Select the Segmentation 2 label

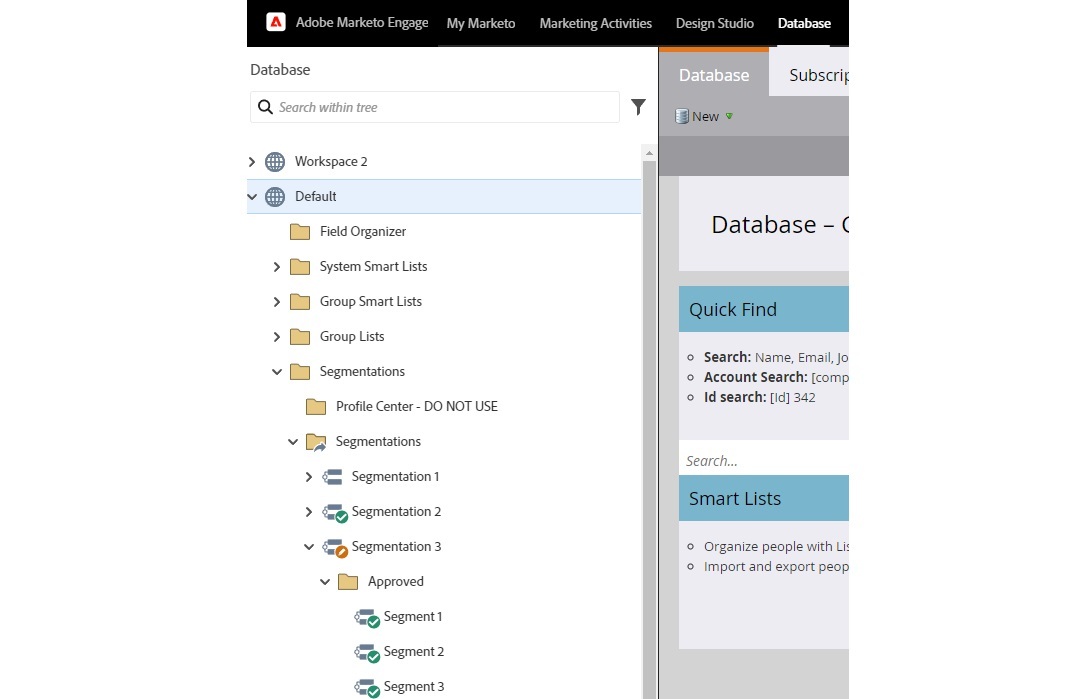click(x=397, y=512)
